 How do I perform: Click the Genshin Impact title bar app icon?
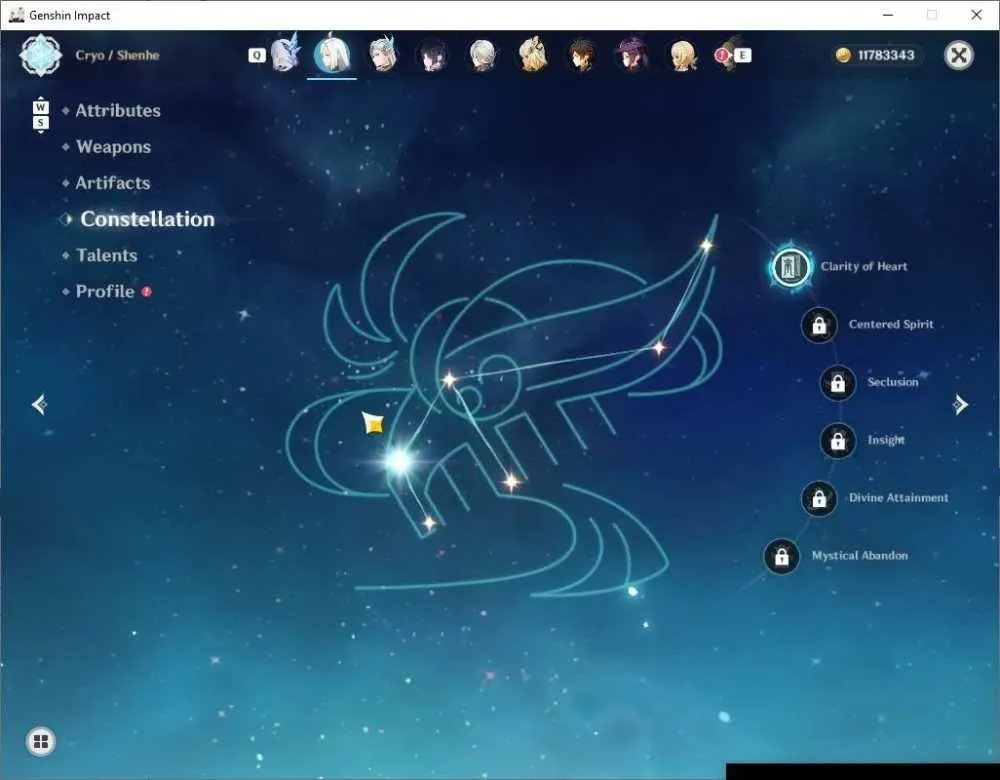point(16,15)
